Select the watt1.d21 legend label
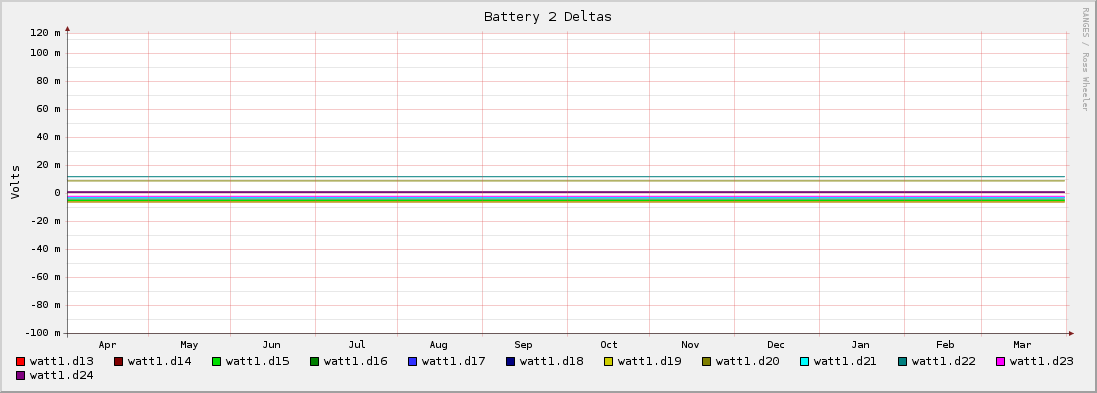This screenshot has width=1097, height=393. 845,362
